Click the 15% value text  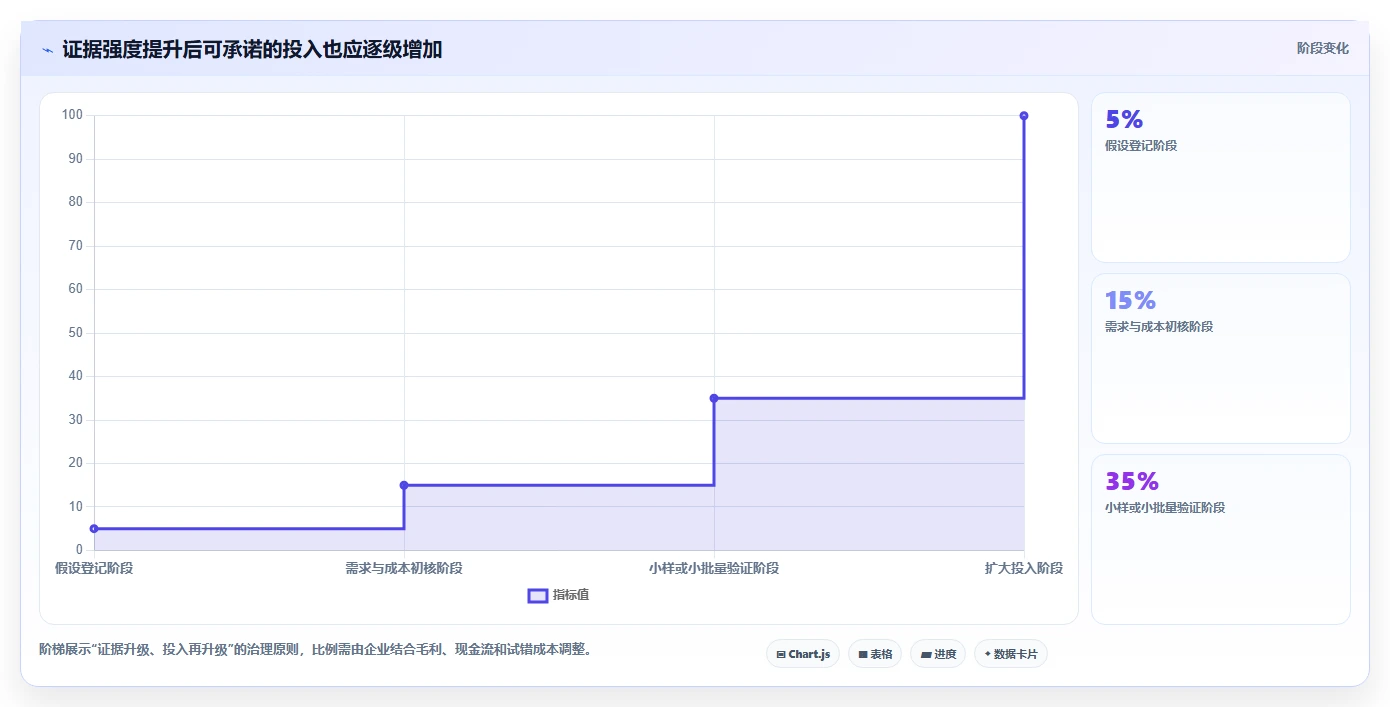point(1130,300)
